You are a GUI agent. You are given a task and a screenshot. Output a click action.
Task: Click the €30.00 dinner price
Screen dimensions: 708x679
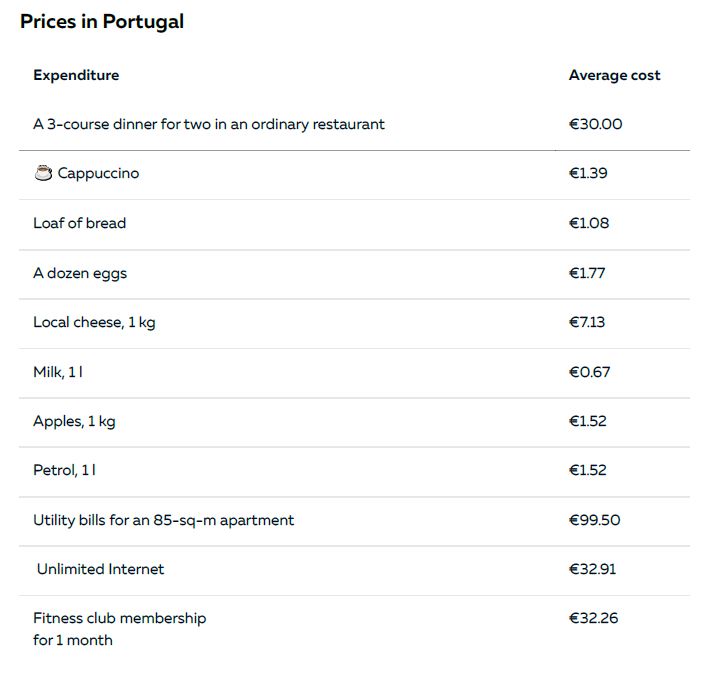pos(596,124)
